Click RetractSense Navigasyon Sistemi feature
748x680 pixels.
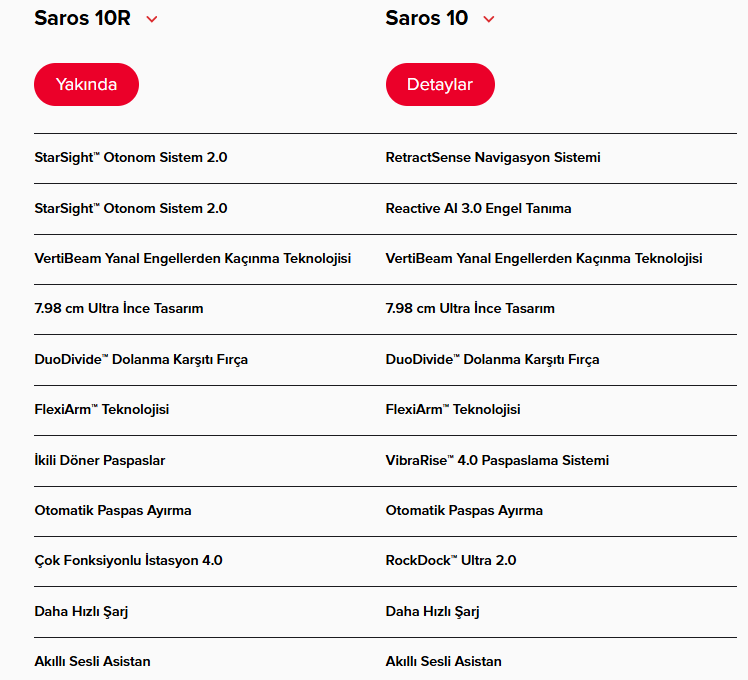coord(493,157)
